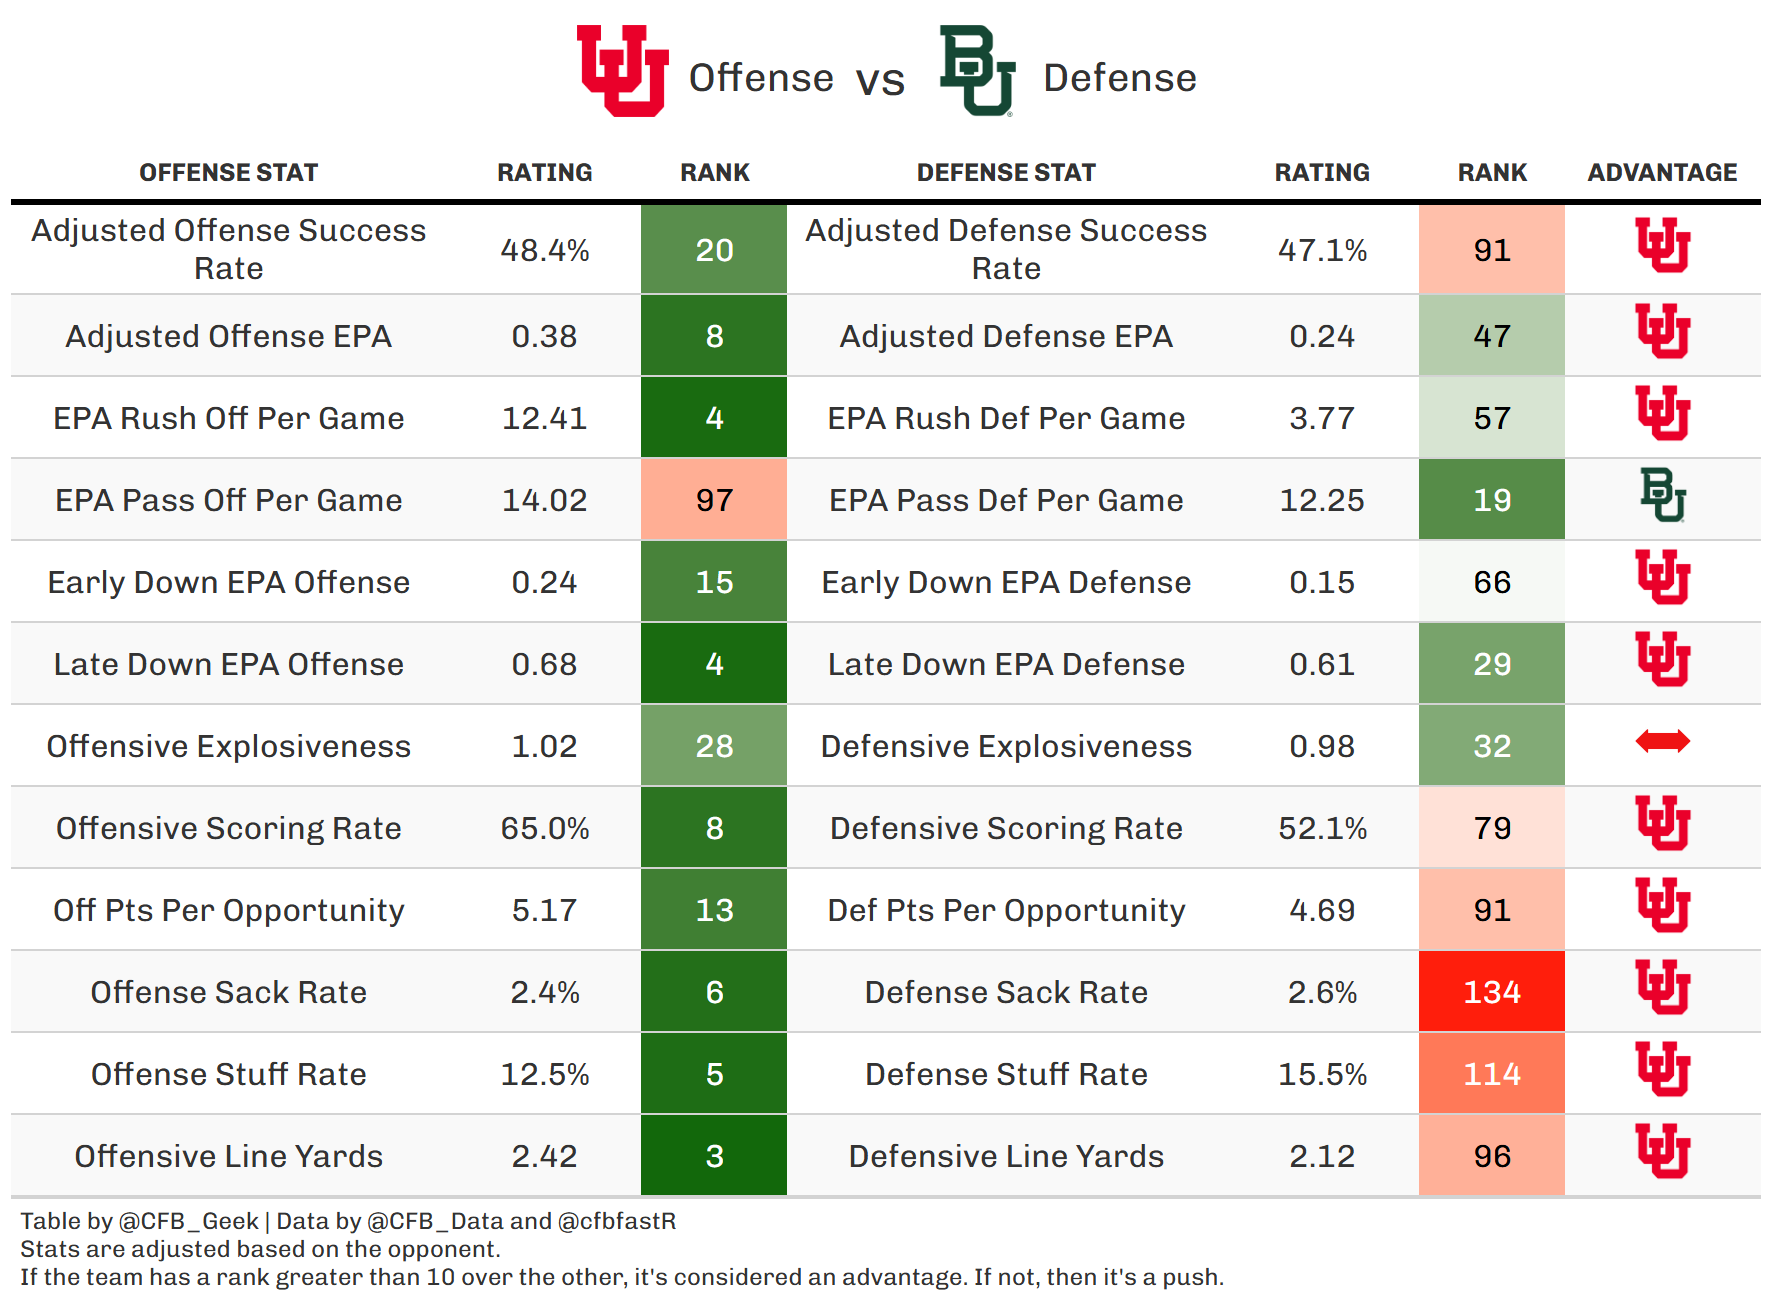The width and height of the screenshot is (1770, 1312).
Task: Select Baylor advantage icon for EPA Pass row
Action: [1662, 496]
